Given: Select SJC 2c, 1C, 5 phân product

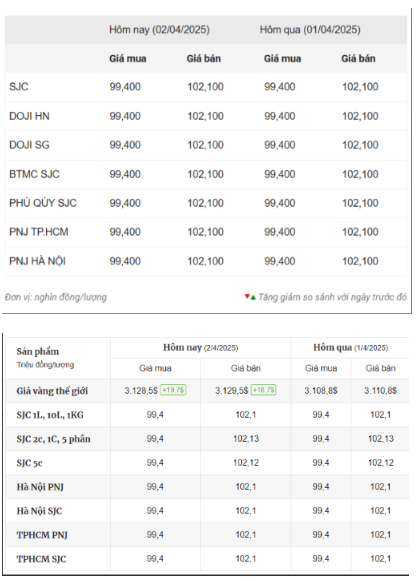Looking at the screenshot, I should [x=53, y=439].
